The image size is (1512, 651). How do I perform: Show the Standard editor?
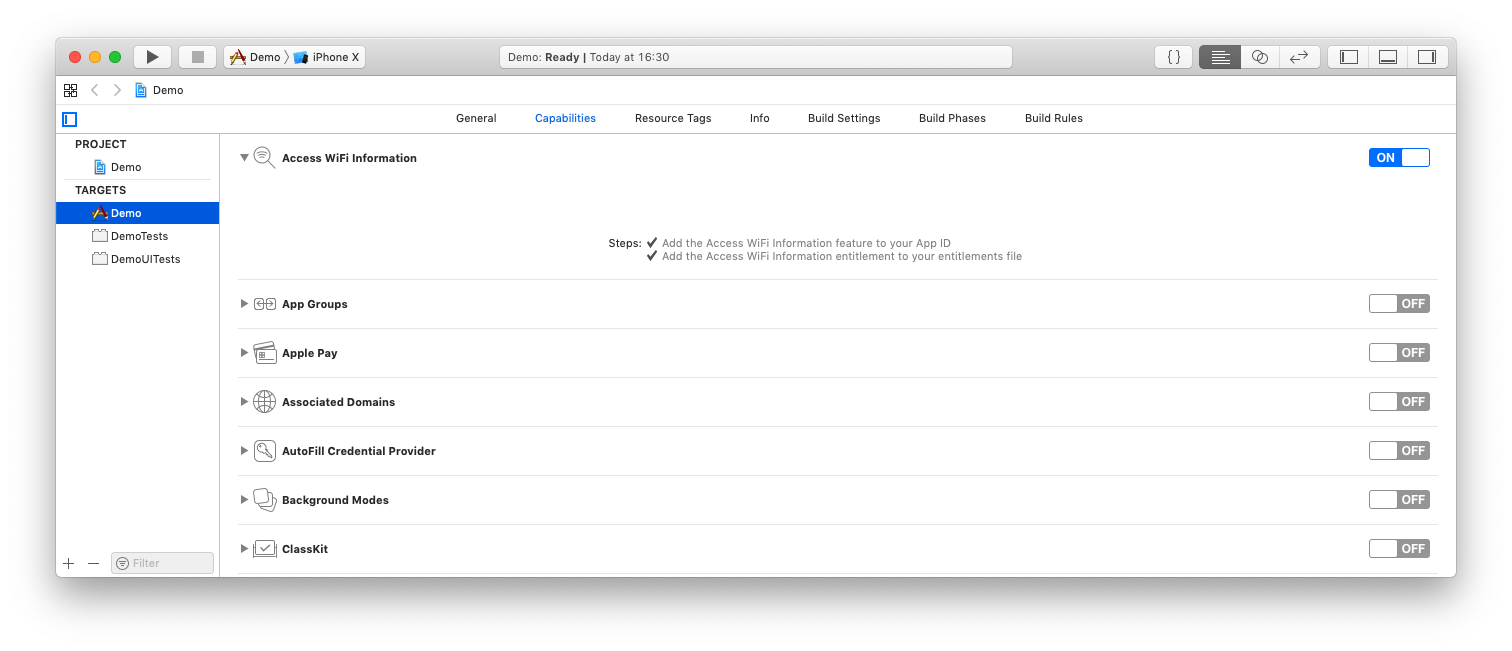point(1220,57)
